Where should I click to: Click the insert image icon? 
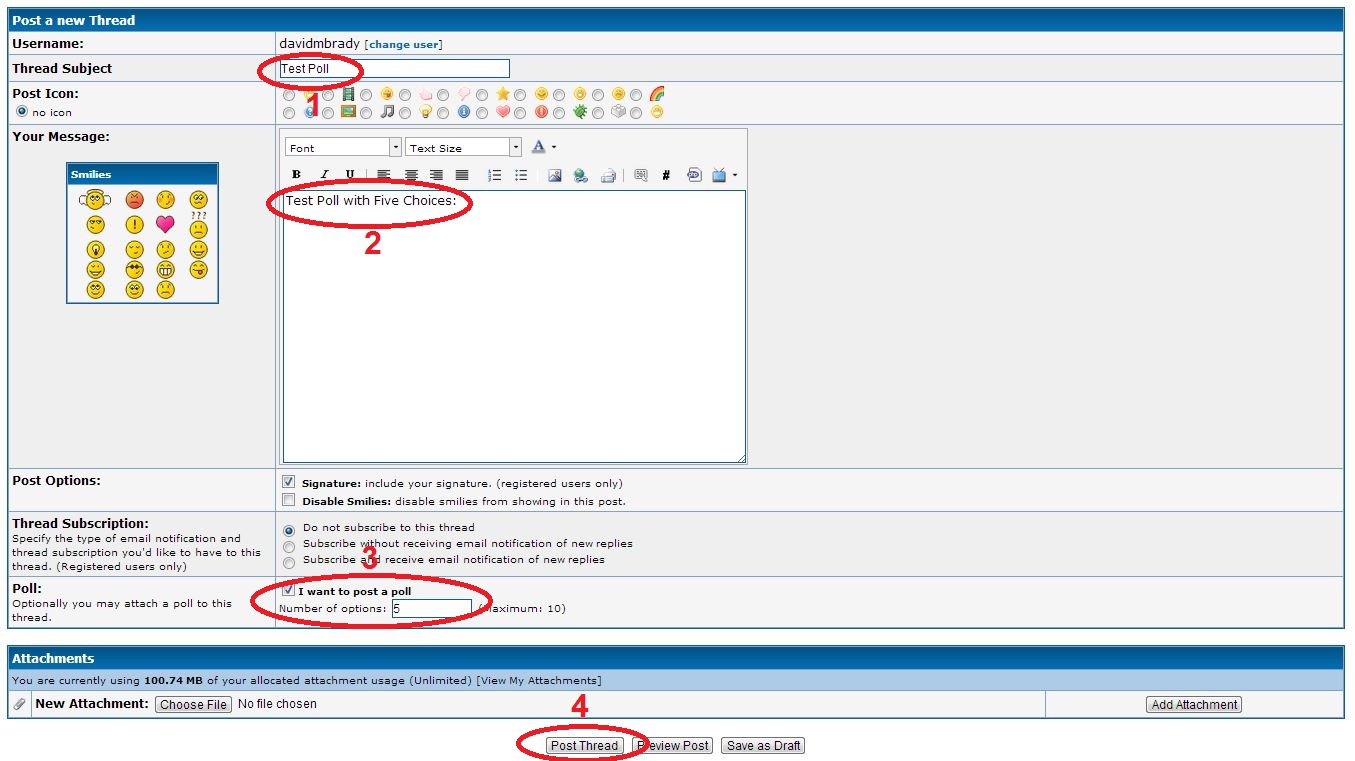[554, 175]
